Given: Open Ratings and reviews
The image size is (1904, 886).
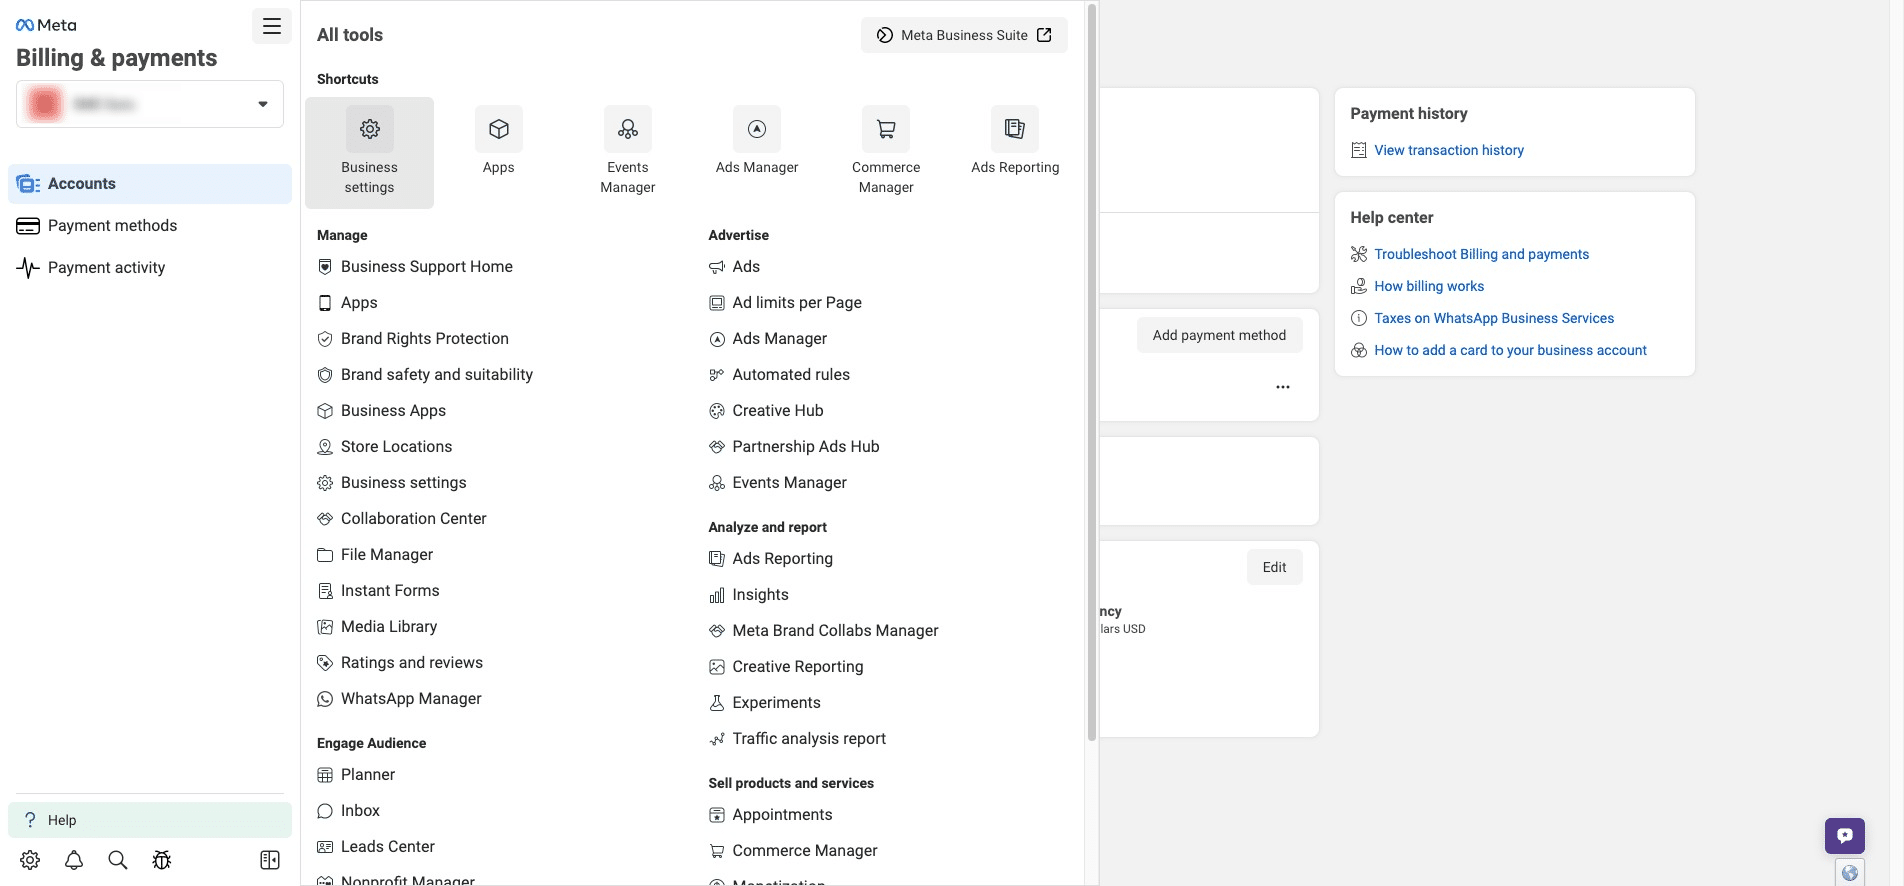Looking at the screenshot, I should pyautogui.click(x=399, y=663).
